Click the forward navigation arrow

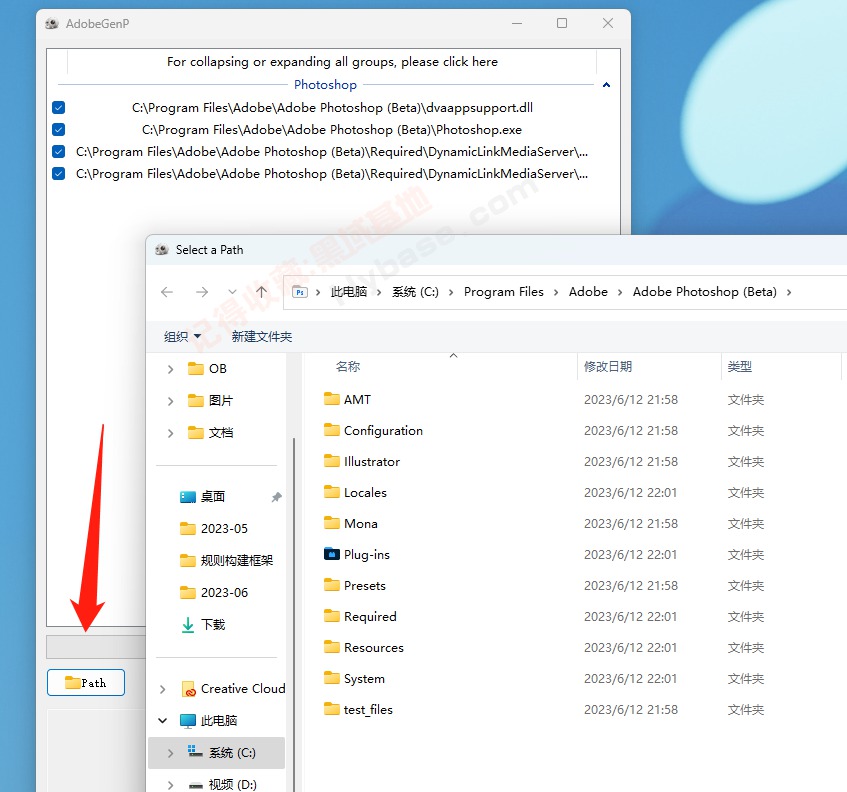tap(202, 292)
